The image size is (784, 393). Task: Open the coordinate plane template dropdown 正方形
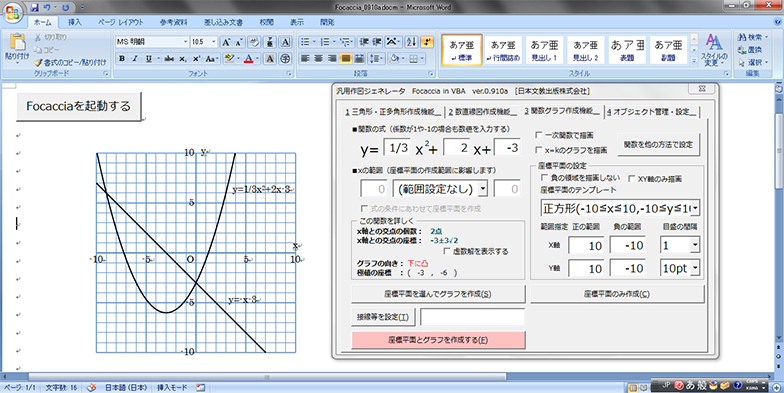click(x=696, y=208)
